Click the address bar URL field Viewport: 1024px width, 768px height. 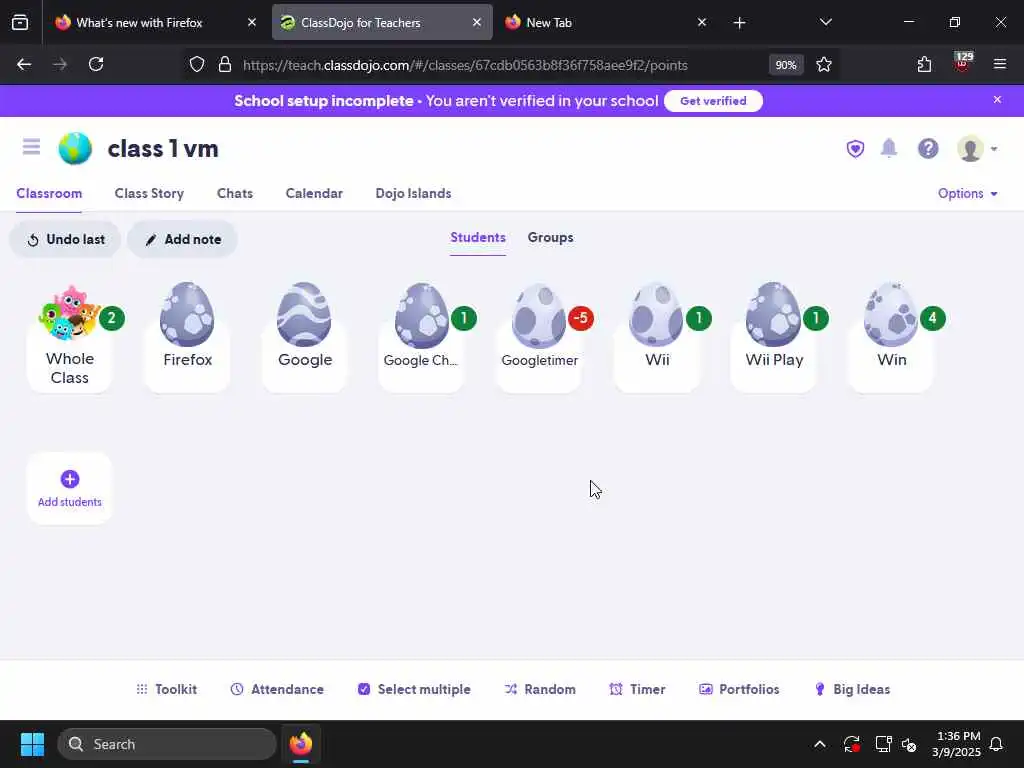pyautogui.click(x=465, y=65)
